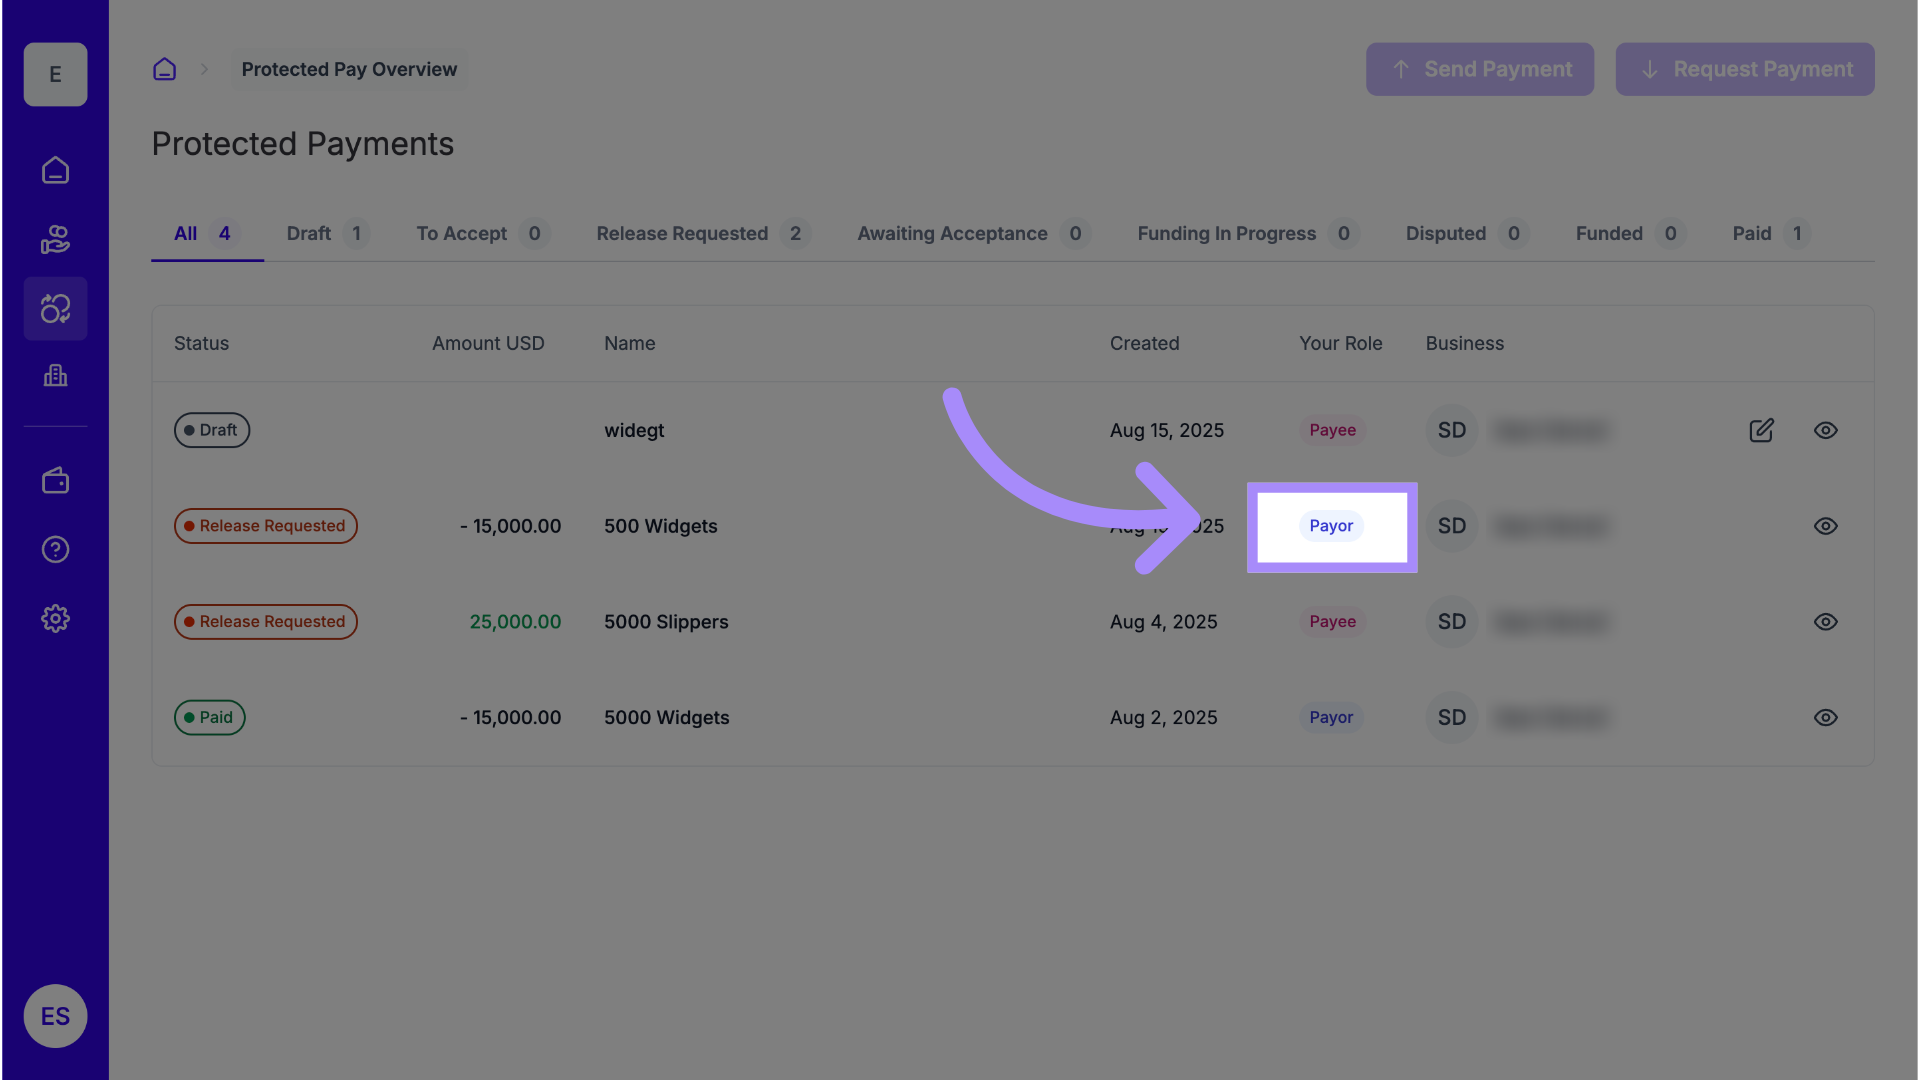Open the E workspace switcher
This screenshot has height=1080, width=1920.
[x=55, y=75]
